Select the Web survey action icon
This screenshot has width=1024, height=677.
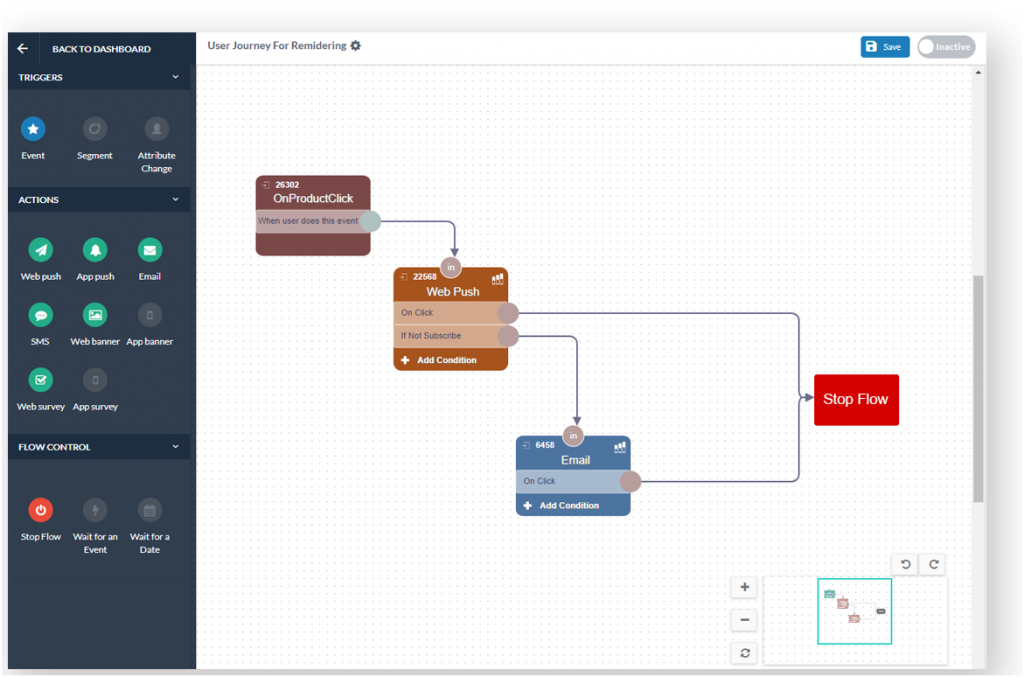[40, 380]
